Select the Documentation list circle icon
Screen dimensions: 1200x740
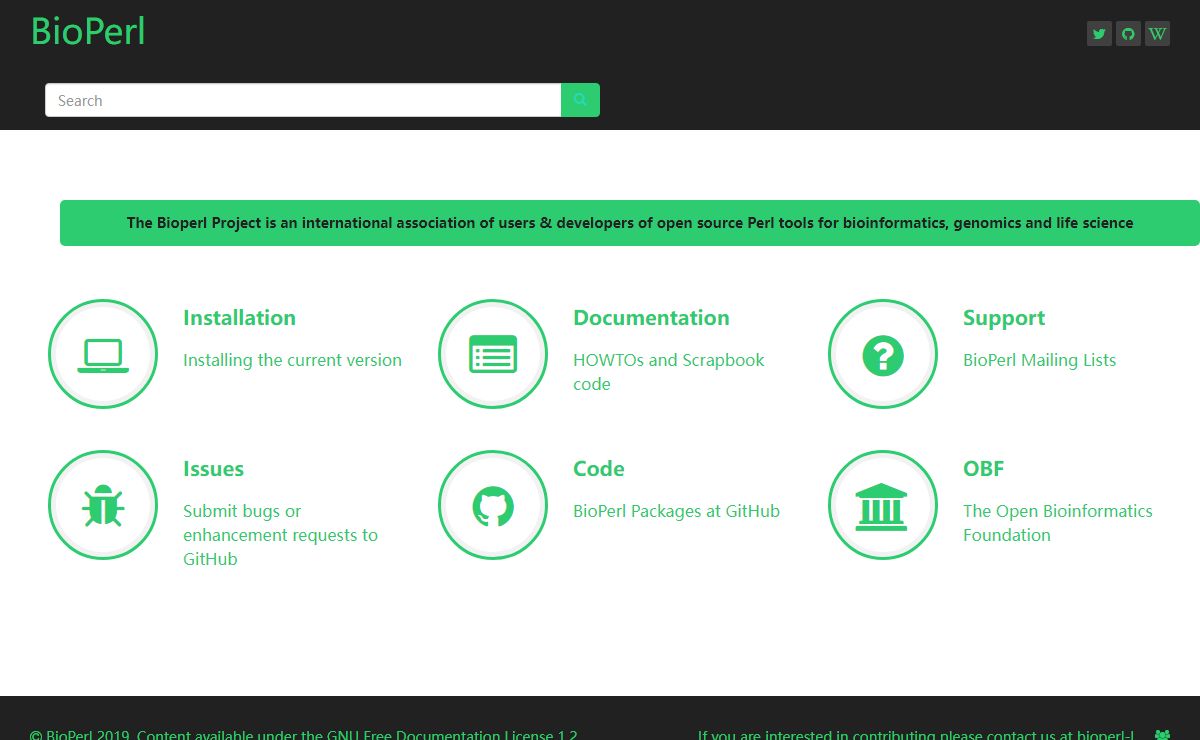493,354
